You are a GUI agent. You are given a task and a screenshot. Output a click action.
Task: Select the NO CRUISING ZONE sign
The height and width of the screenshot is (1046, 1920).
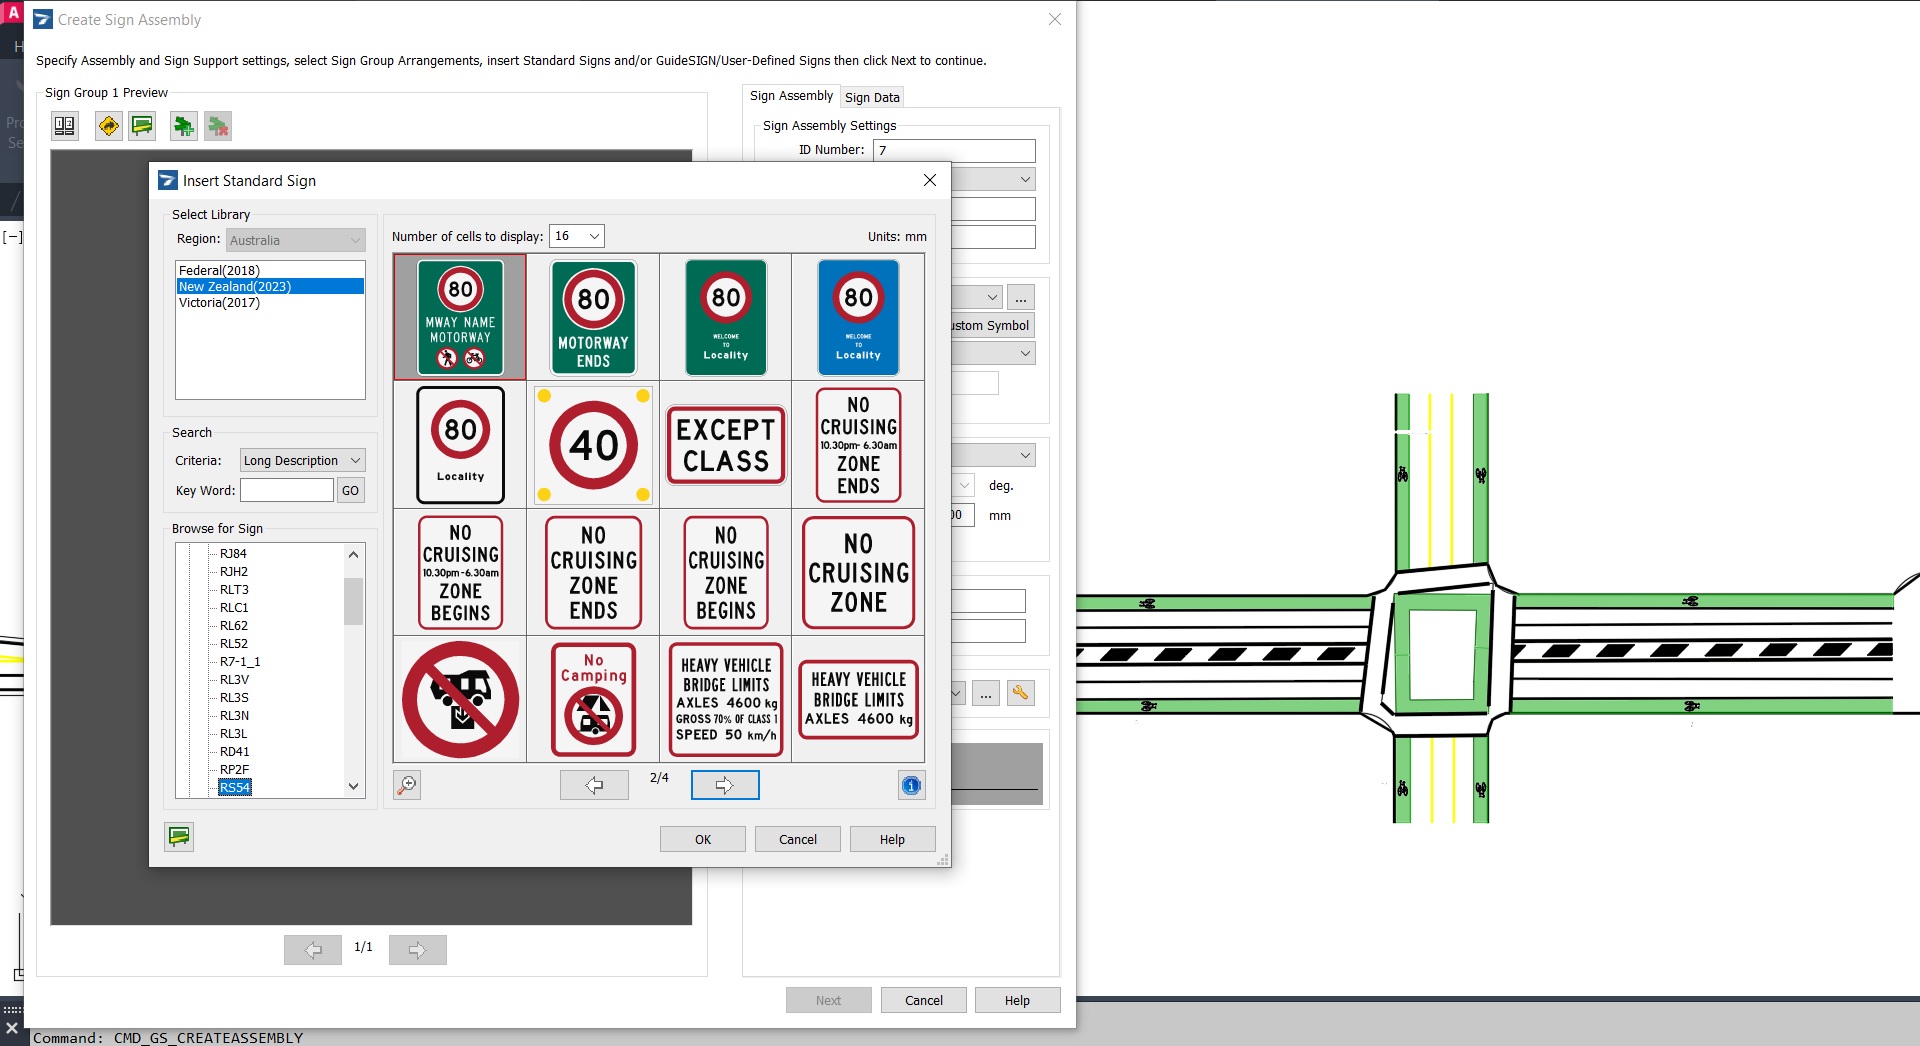858,572
